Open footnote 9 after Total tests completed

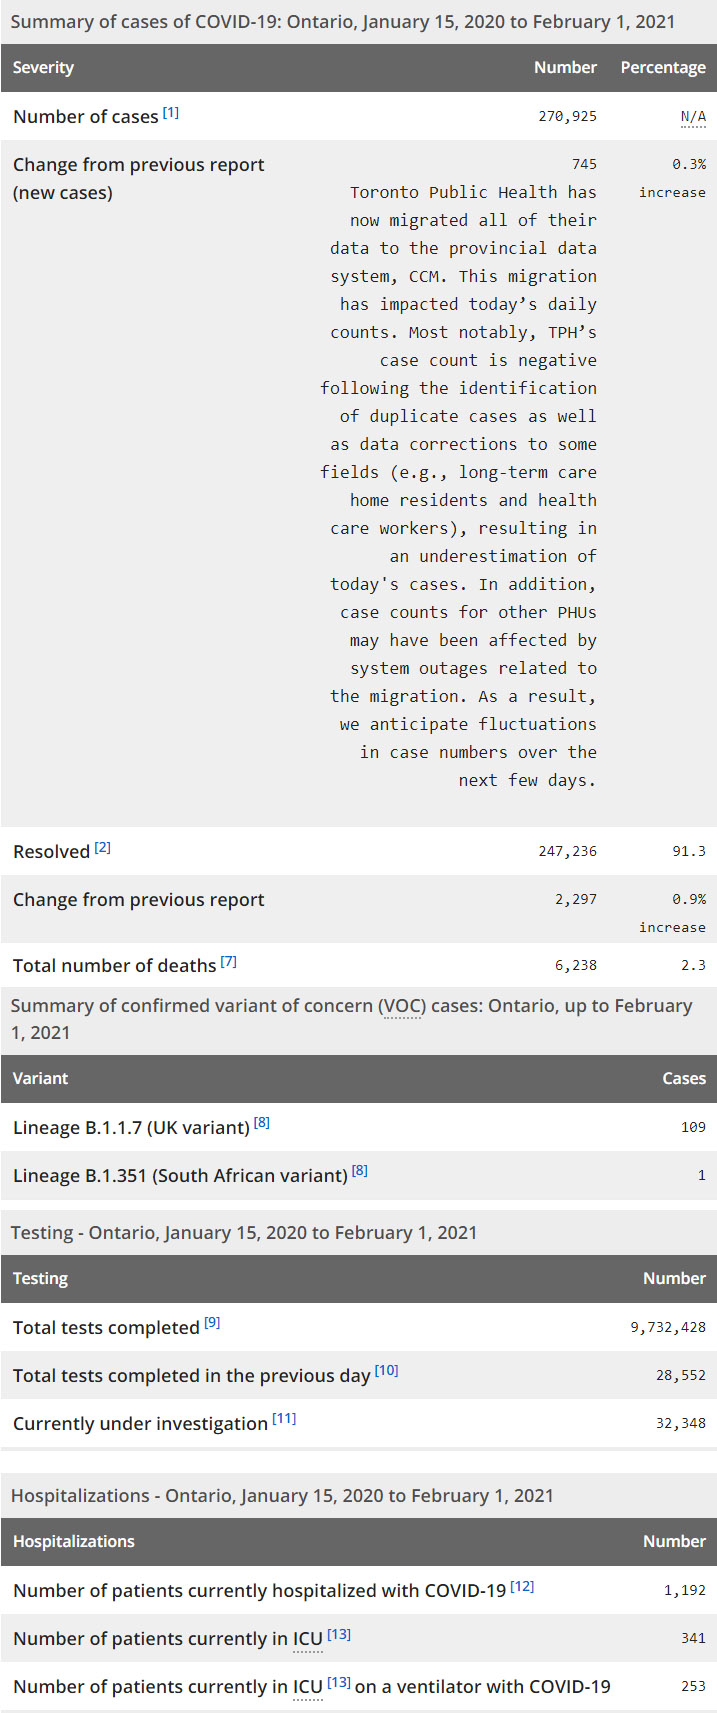212,1323
